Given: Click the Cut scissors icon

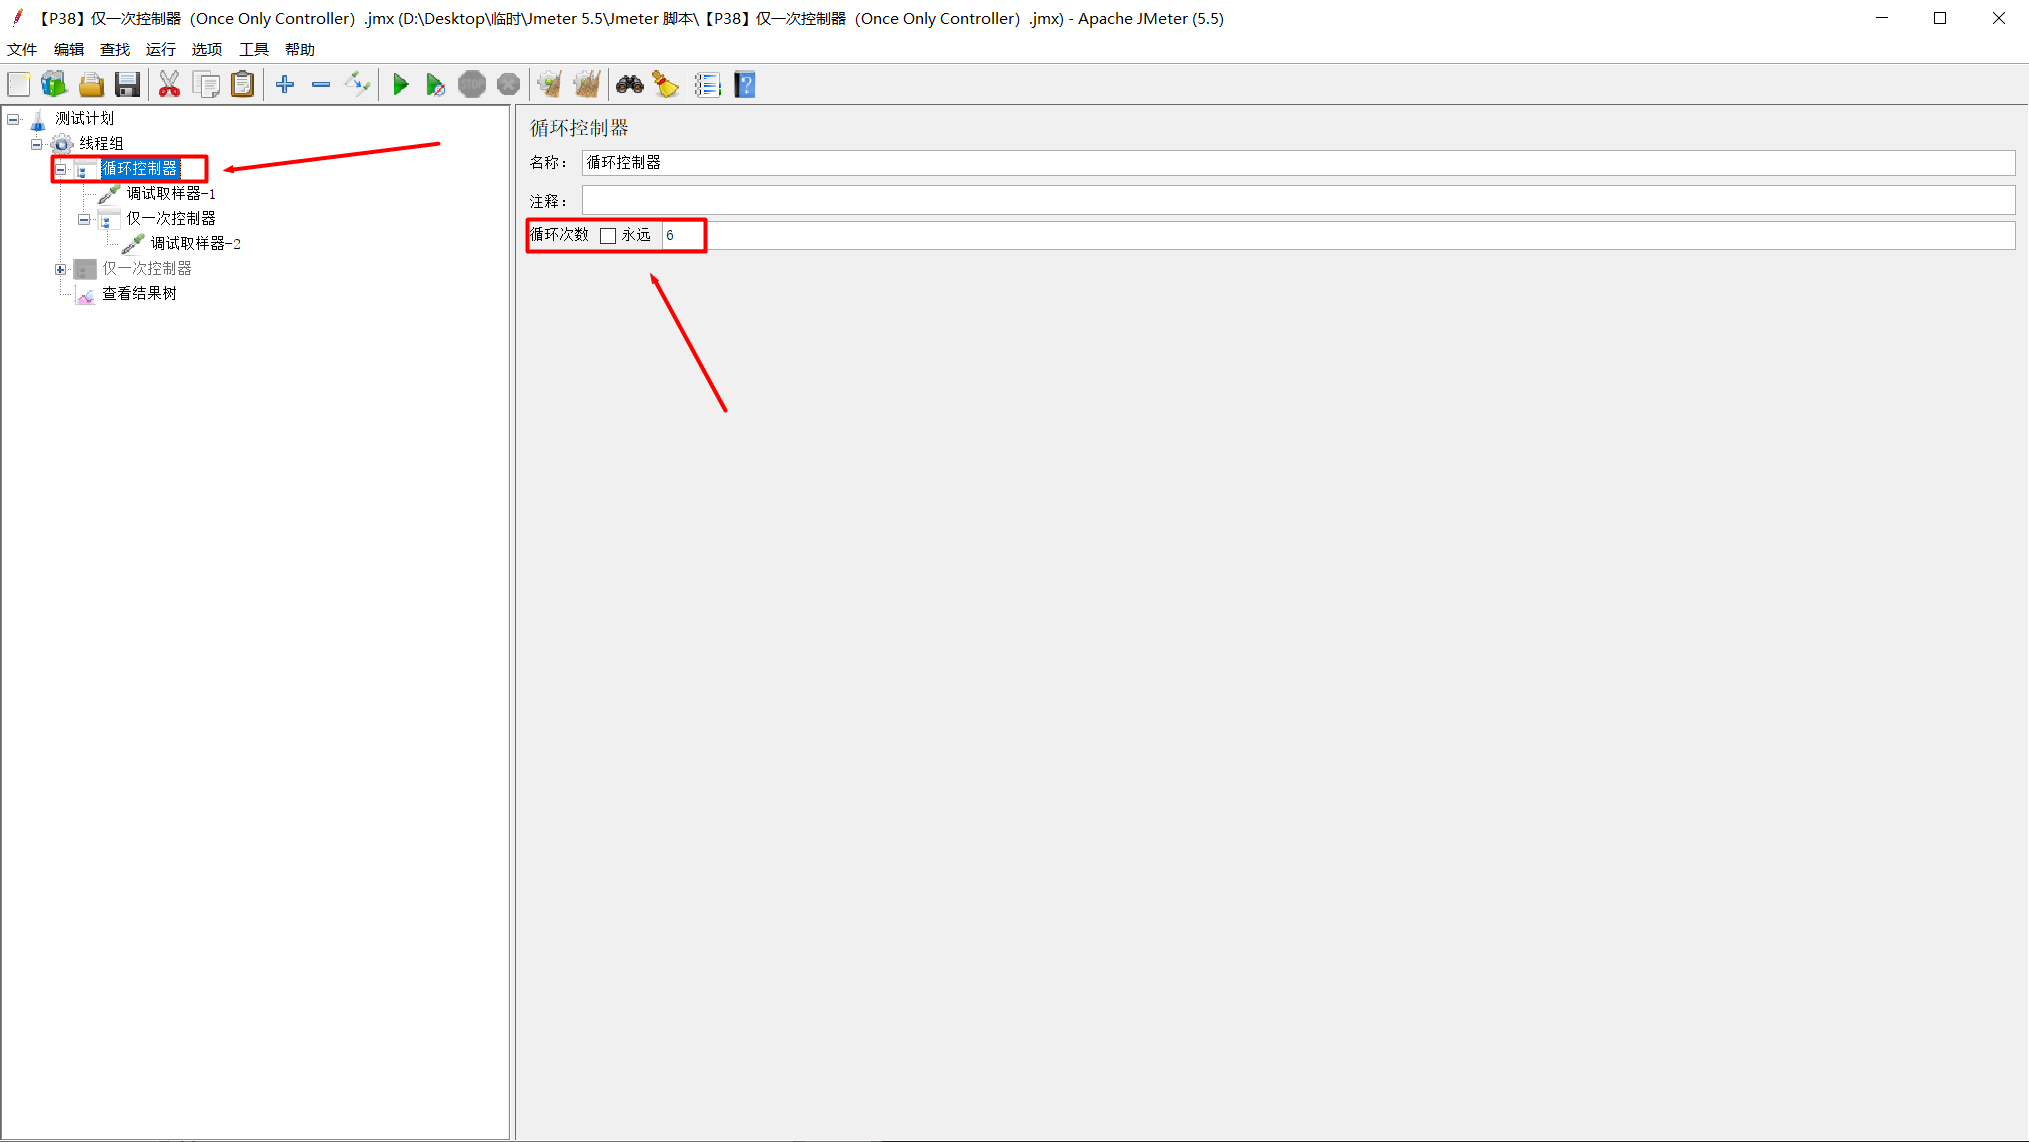Looking at the screenshot, I should pyautogui.click(x=169, y=85).
